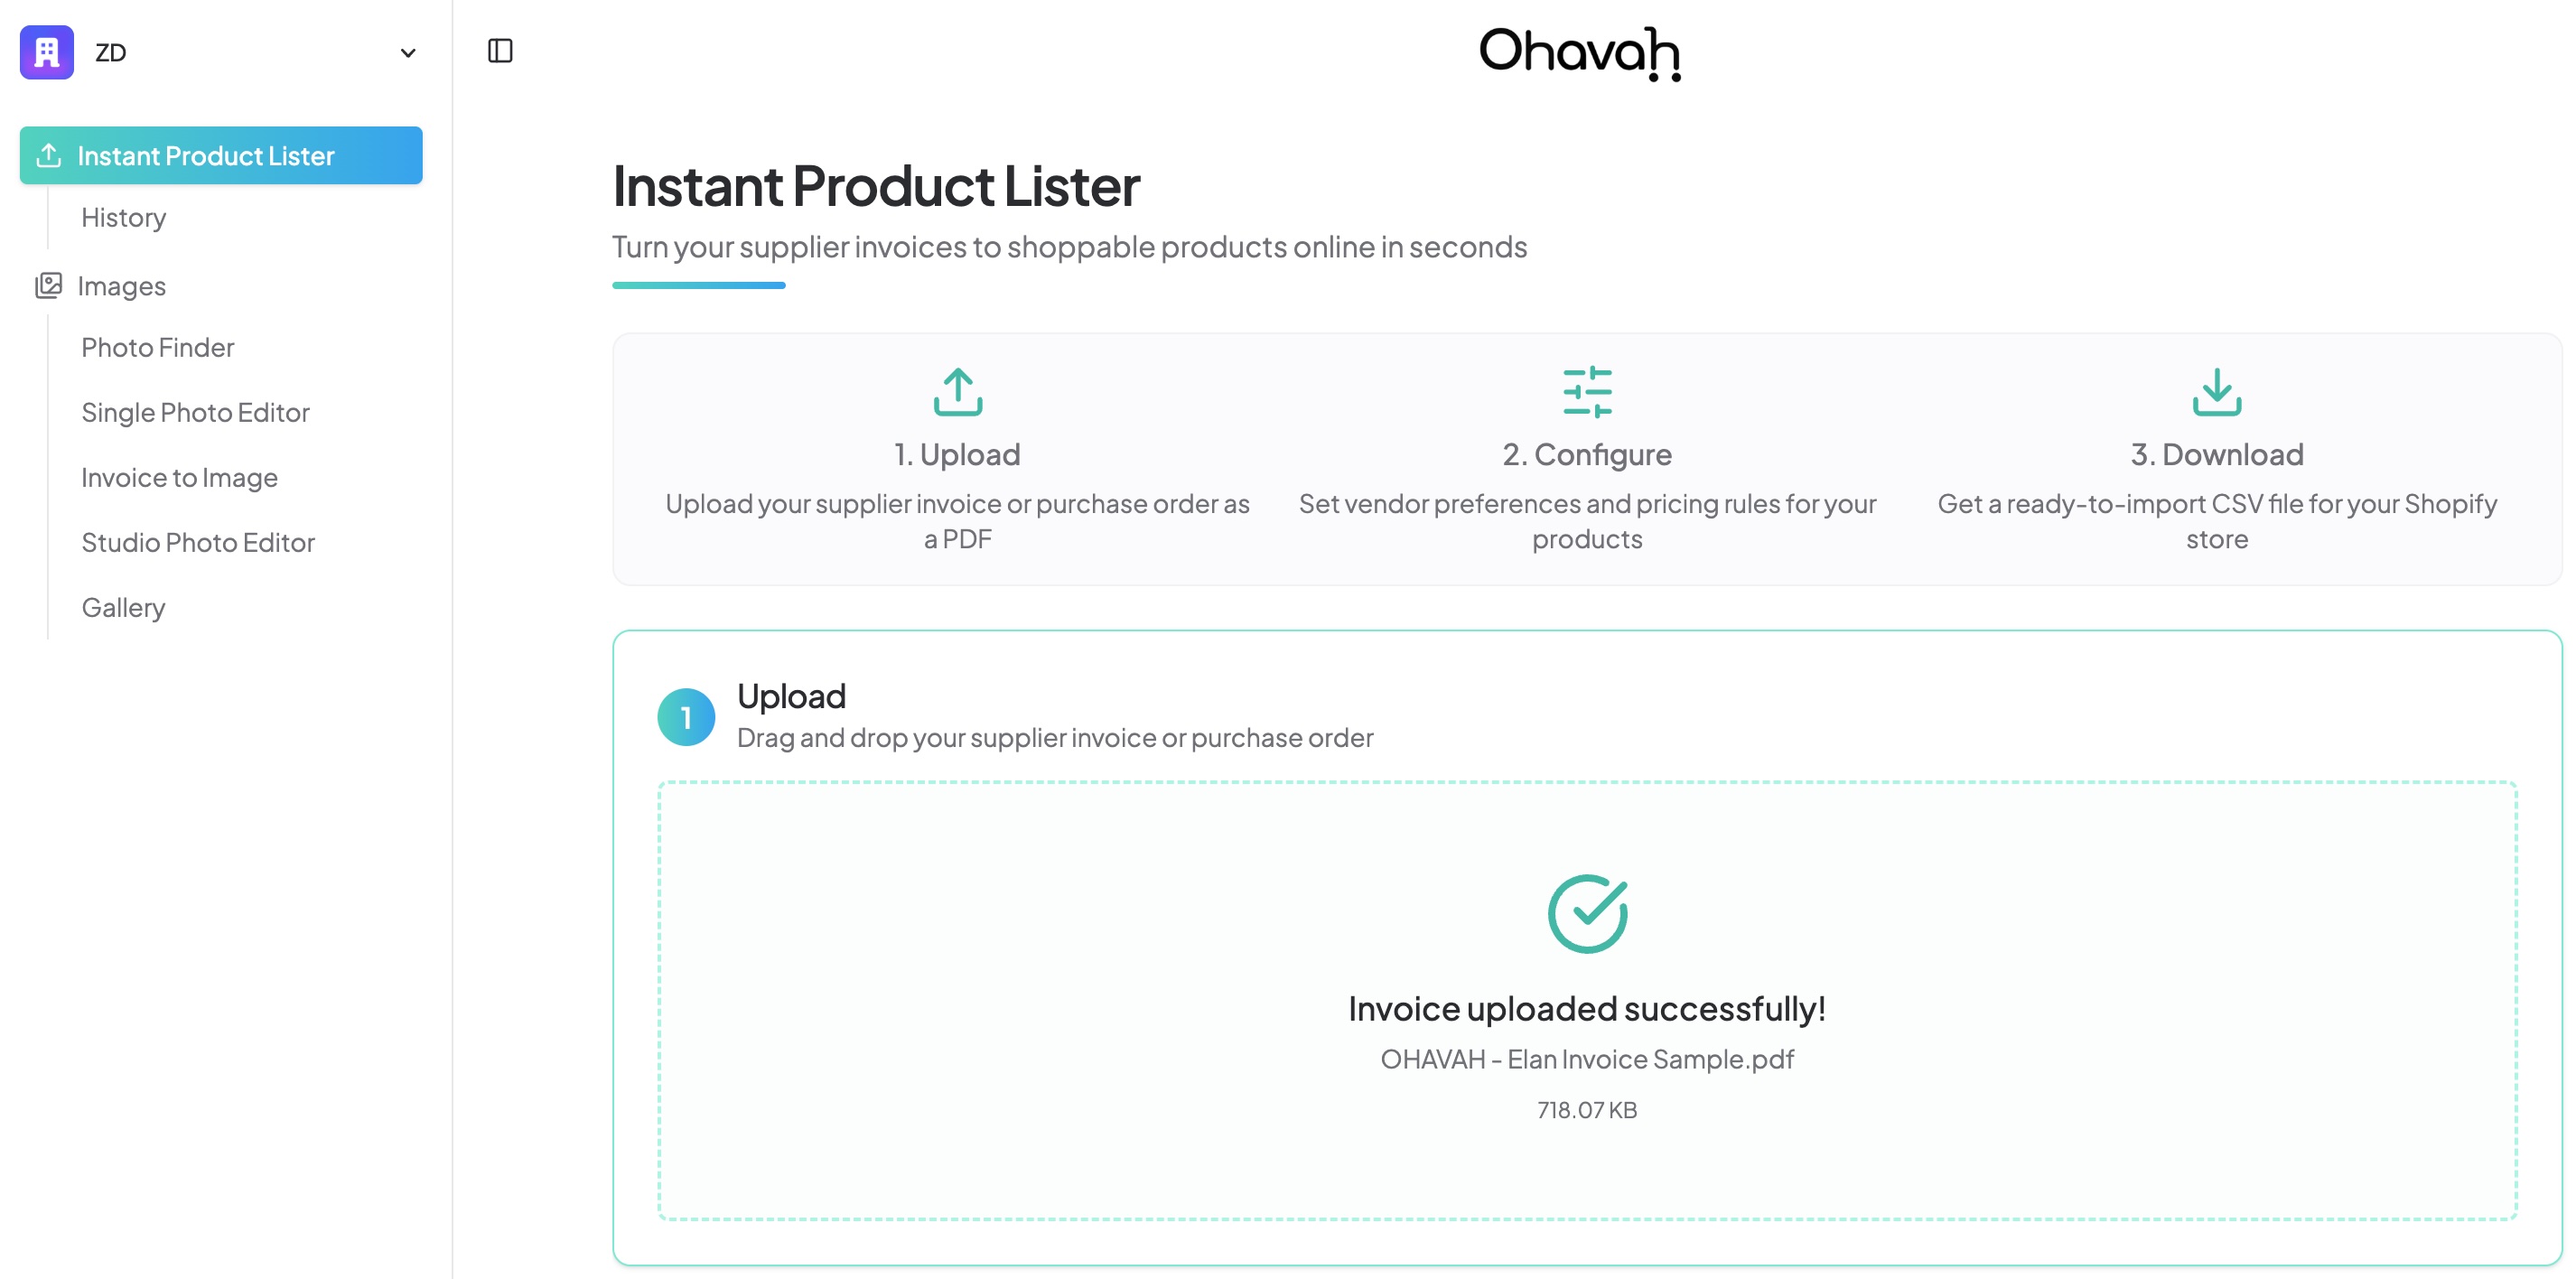
Task: Toggle the sidebar collapse icon
Action: [x=500, y=50]
